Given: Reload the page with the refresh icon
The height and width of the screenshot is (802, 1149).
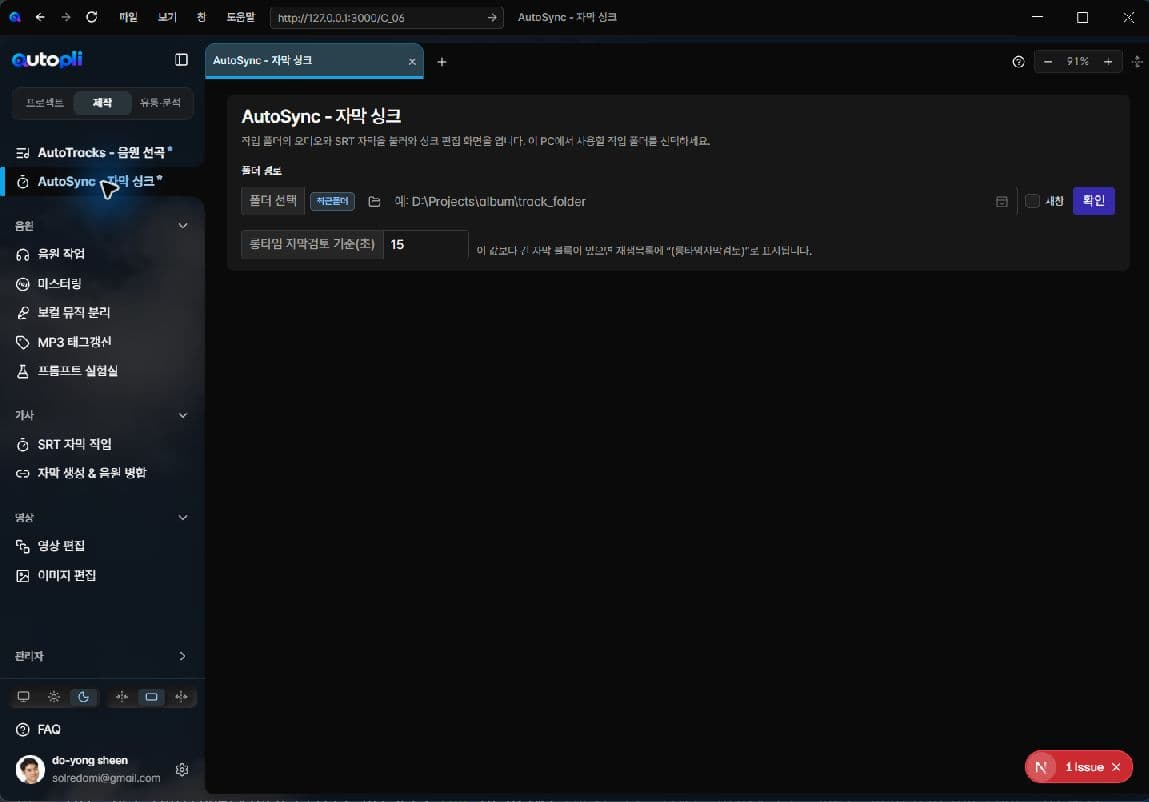Looking at the screenshot, I should tap(92, 17).
